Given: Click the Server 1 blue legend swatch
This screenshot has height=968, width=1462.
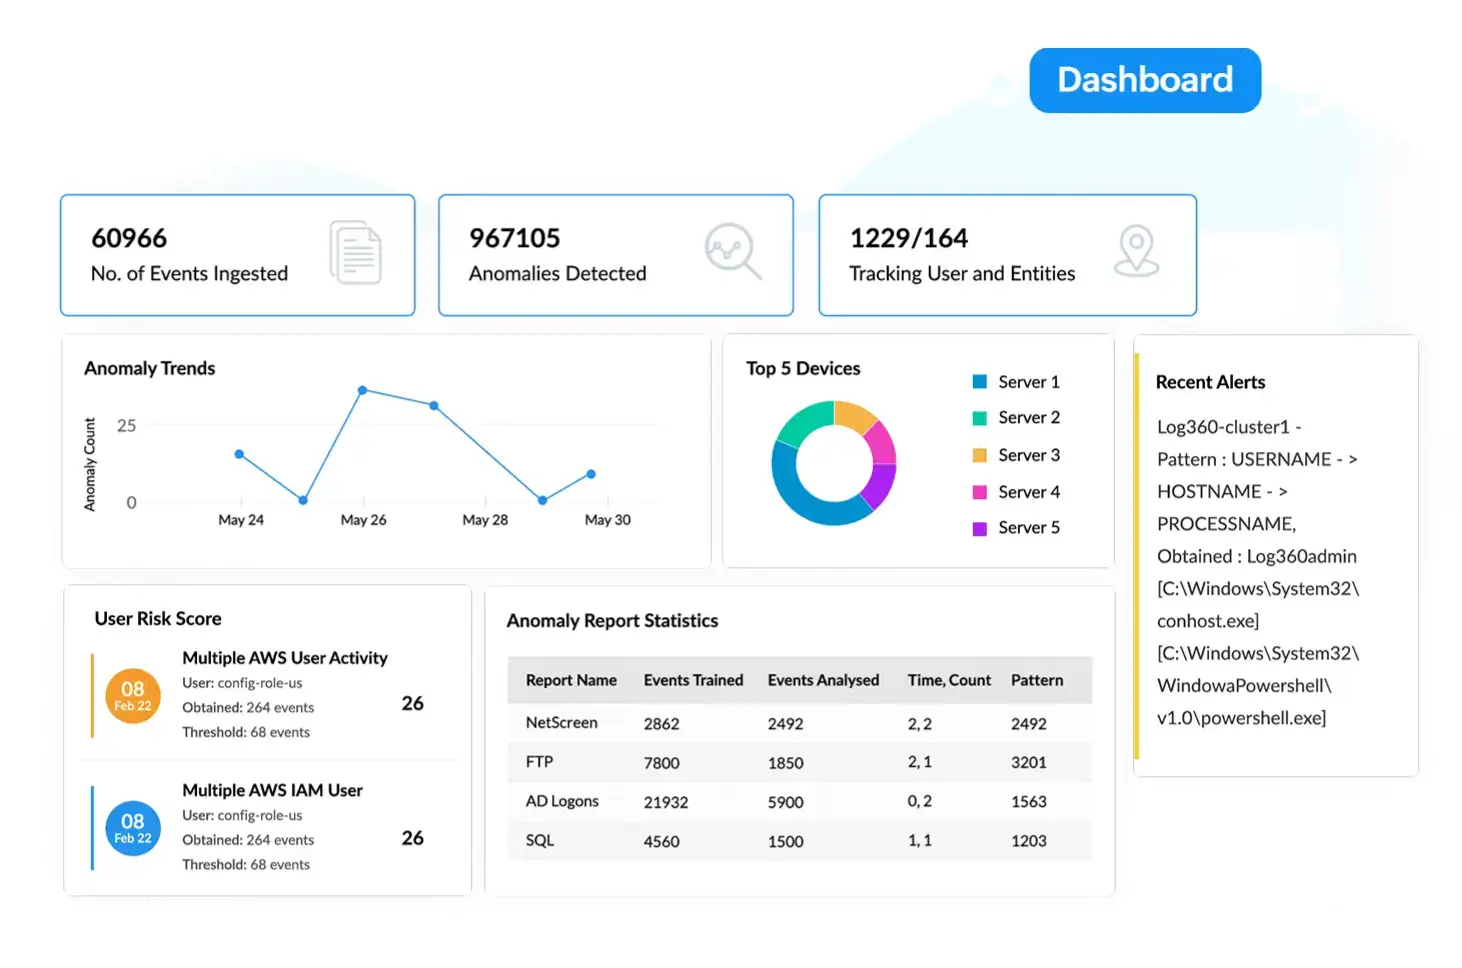Looking at the screenshot, I should click(x=980, y=382).
